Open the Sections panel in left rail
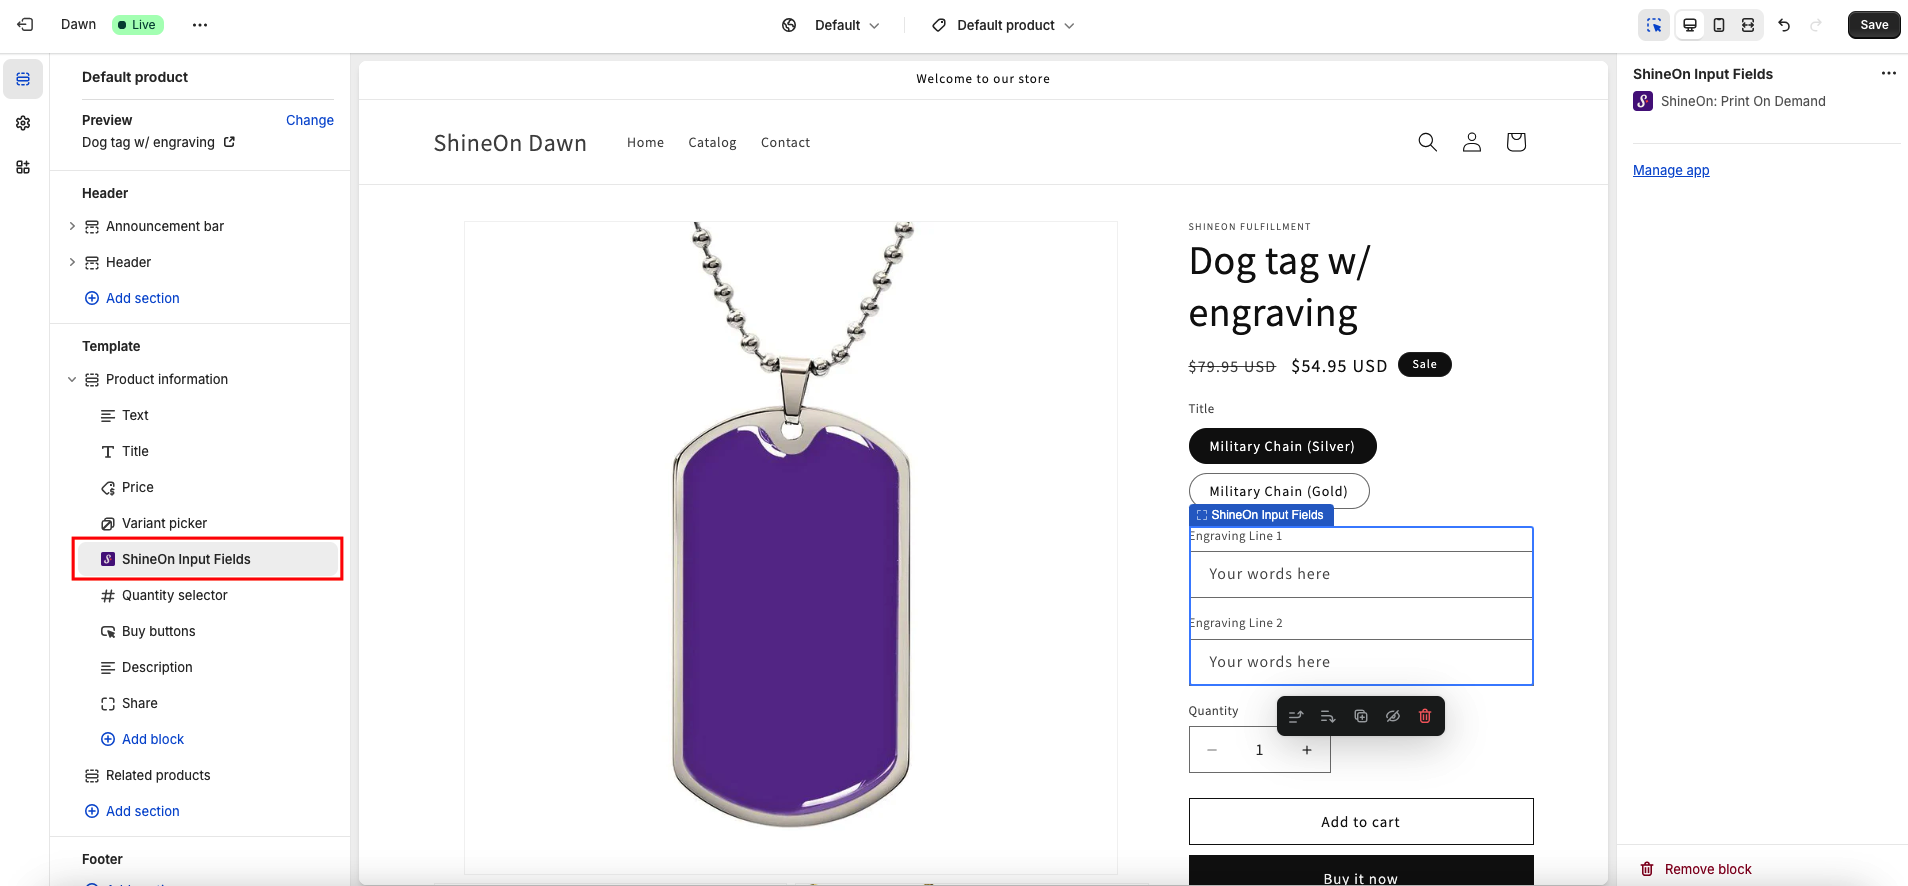Image resolution: width=1908 pixels, height=886 pixels. coord(23,79)
